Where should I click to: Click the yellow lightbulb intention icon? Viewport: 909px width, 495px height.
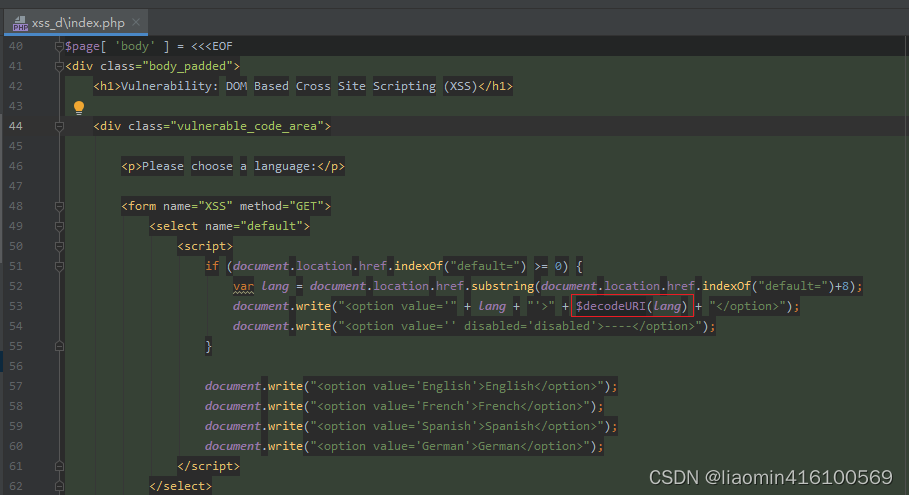[79, 107]
